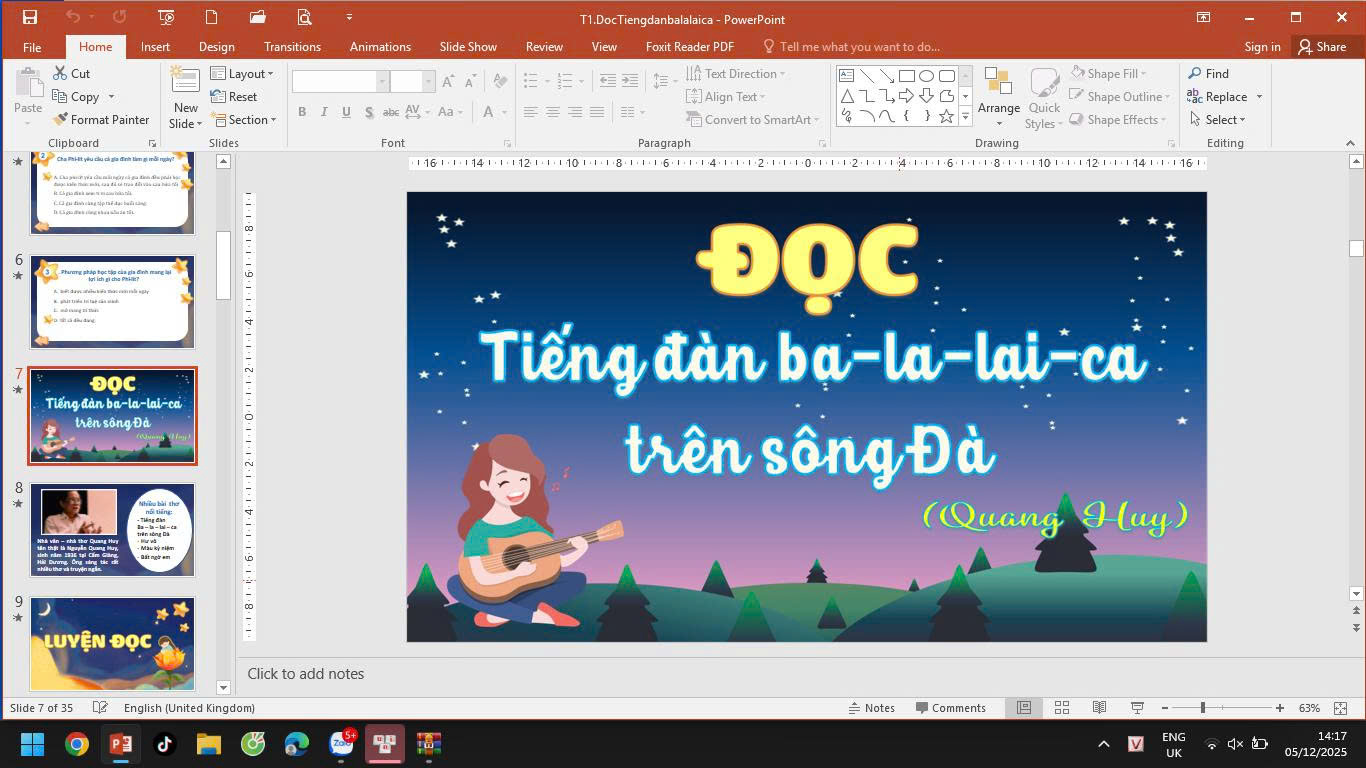
Task: Toggle the Comments pane
Action: point(950,707)
